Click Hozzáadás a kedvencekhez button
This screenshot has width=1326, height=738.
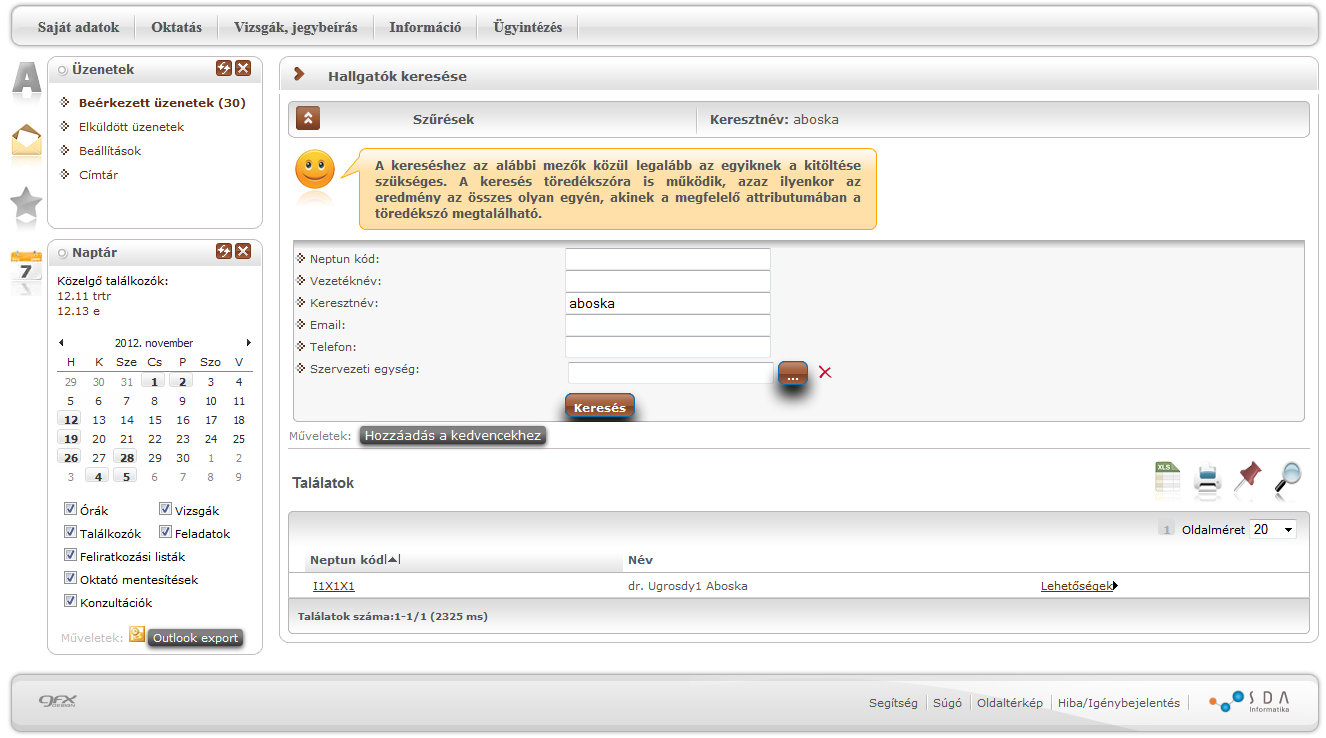(x=453, y=436)
